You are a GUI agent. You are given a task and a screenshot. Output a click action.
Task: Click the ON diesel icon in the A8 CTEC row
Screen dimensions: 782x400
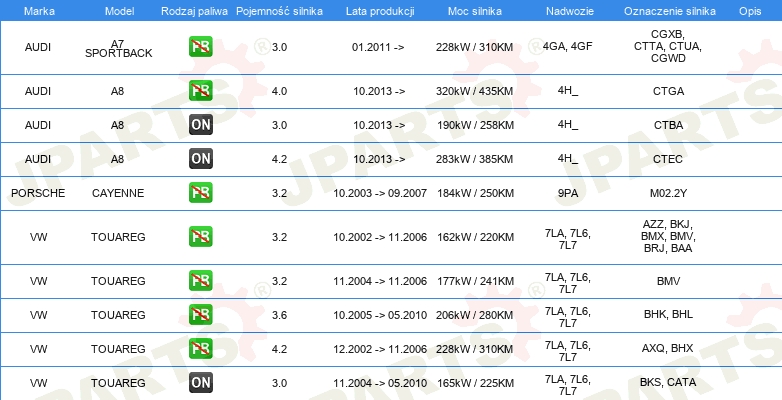point(200,159)
